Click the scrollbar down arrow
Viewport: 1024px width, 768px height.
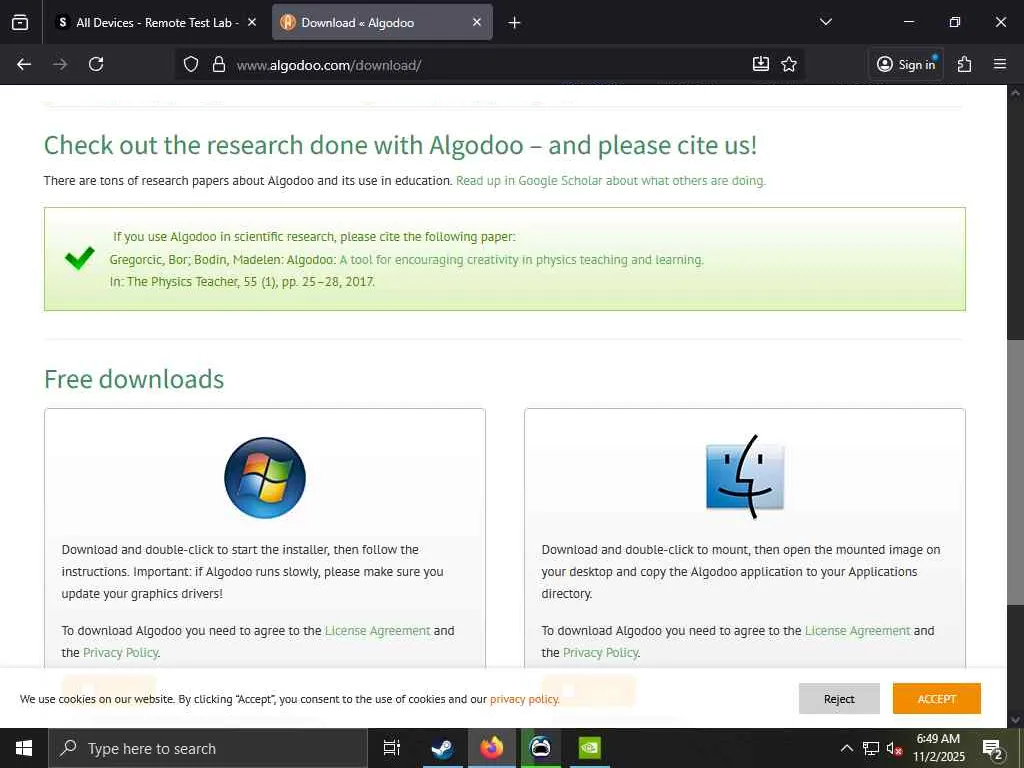[1015, 720]
